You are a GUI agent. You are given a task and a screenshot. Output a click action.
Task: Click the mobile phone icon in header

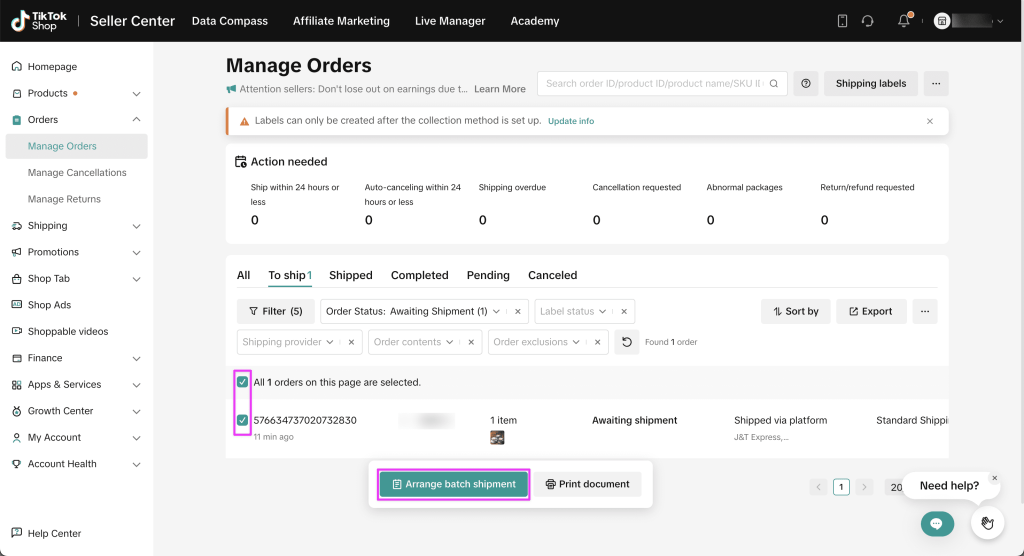842,21
